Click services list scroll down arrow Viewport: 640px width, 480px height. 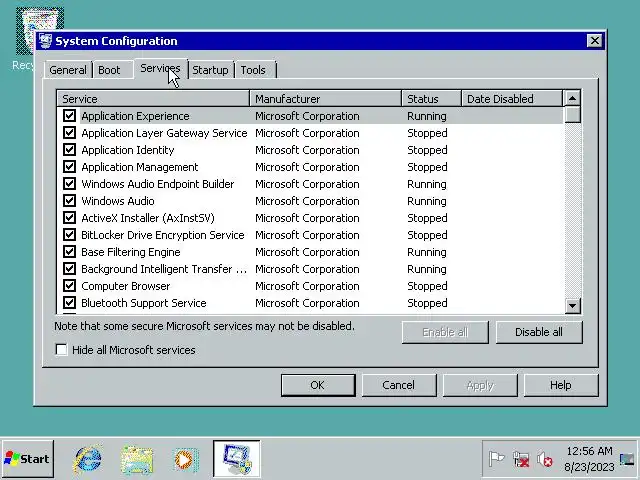pyautogui.click(x=572, y=305)
